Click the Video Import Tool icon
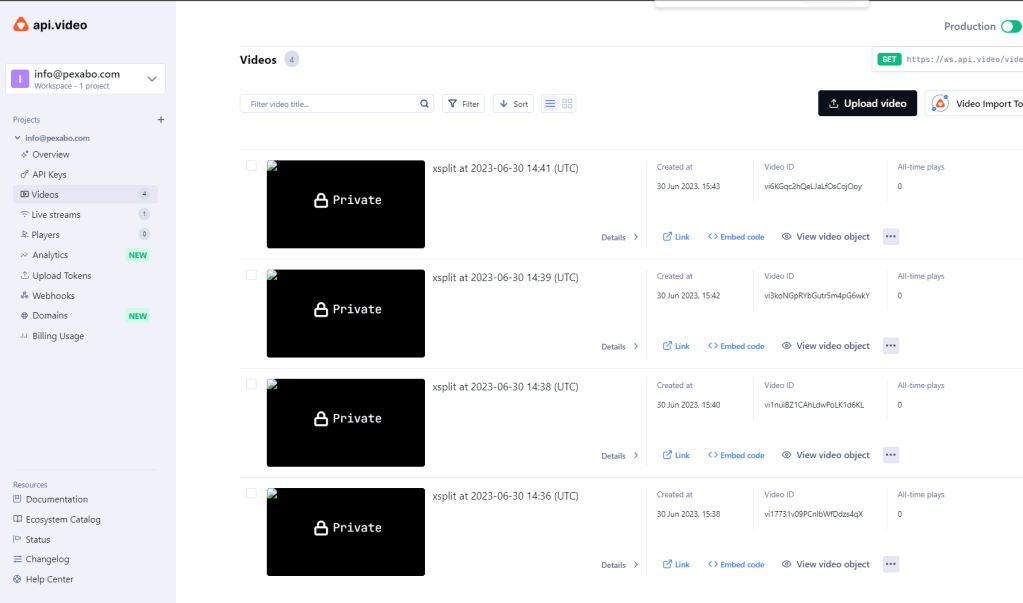1023x603 pixels. [940, 104]
